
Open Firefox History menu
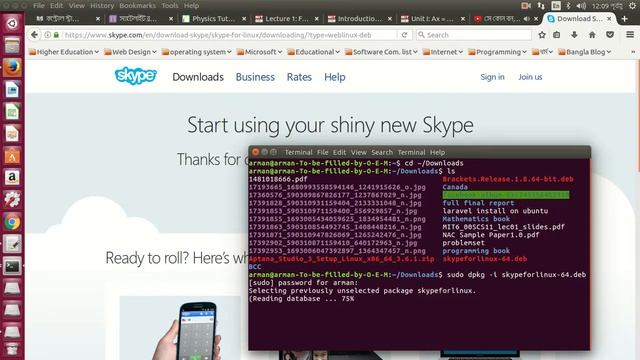click(x=102, y=6)
